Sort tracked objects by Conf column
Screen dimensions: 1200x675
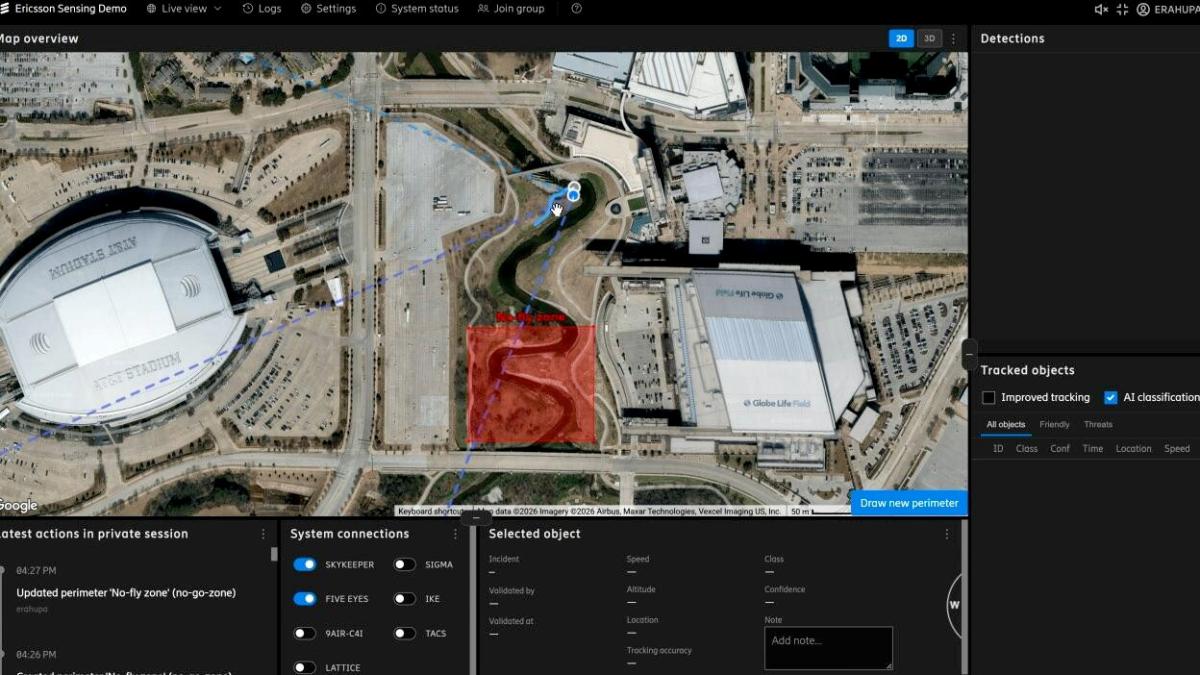[x=1060, y=449]
